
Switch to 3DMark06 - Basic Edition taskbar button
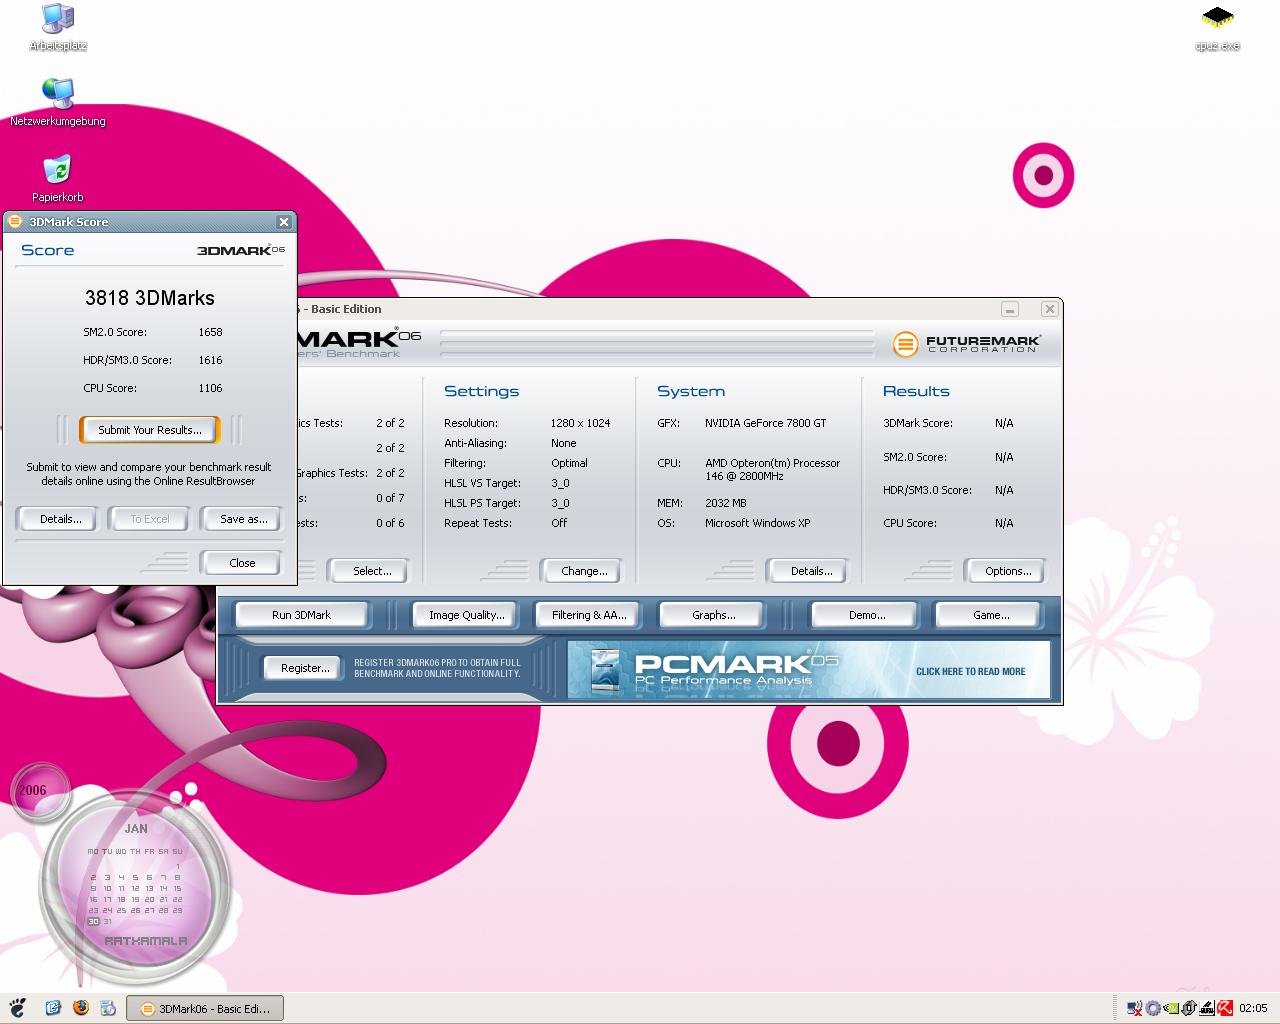tap(205, 1008)
